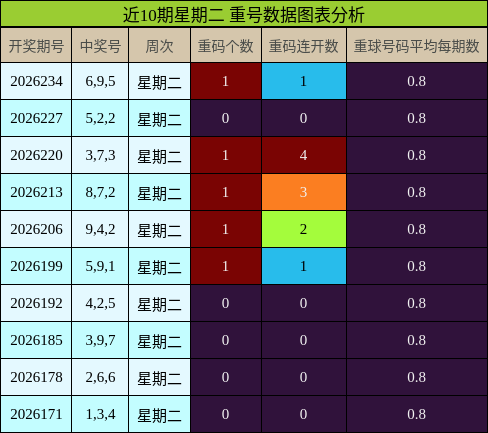The image size is (488, 433).
Task: Click the 重码连开数 value 0 in row 2026192
Action: (304, 303)
